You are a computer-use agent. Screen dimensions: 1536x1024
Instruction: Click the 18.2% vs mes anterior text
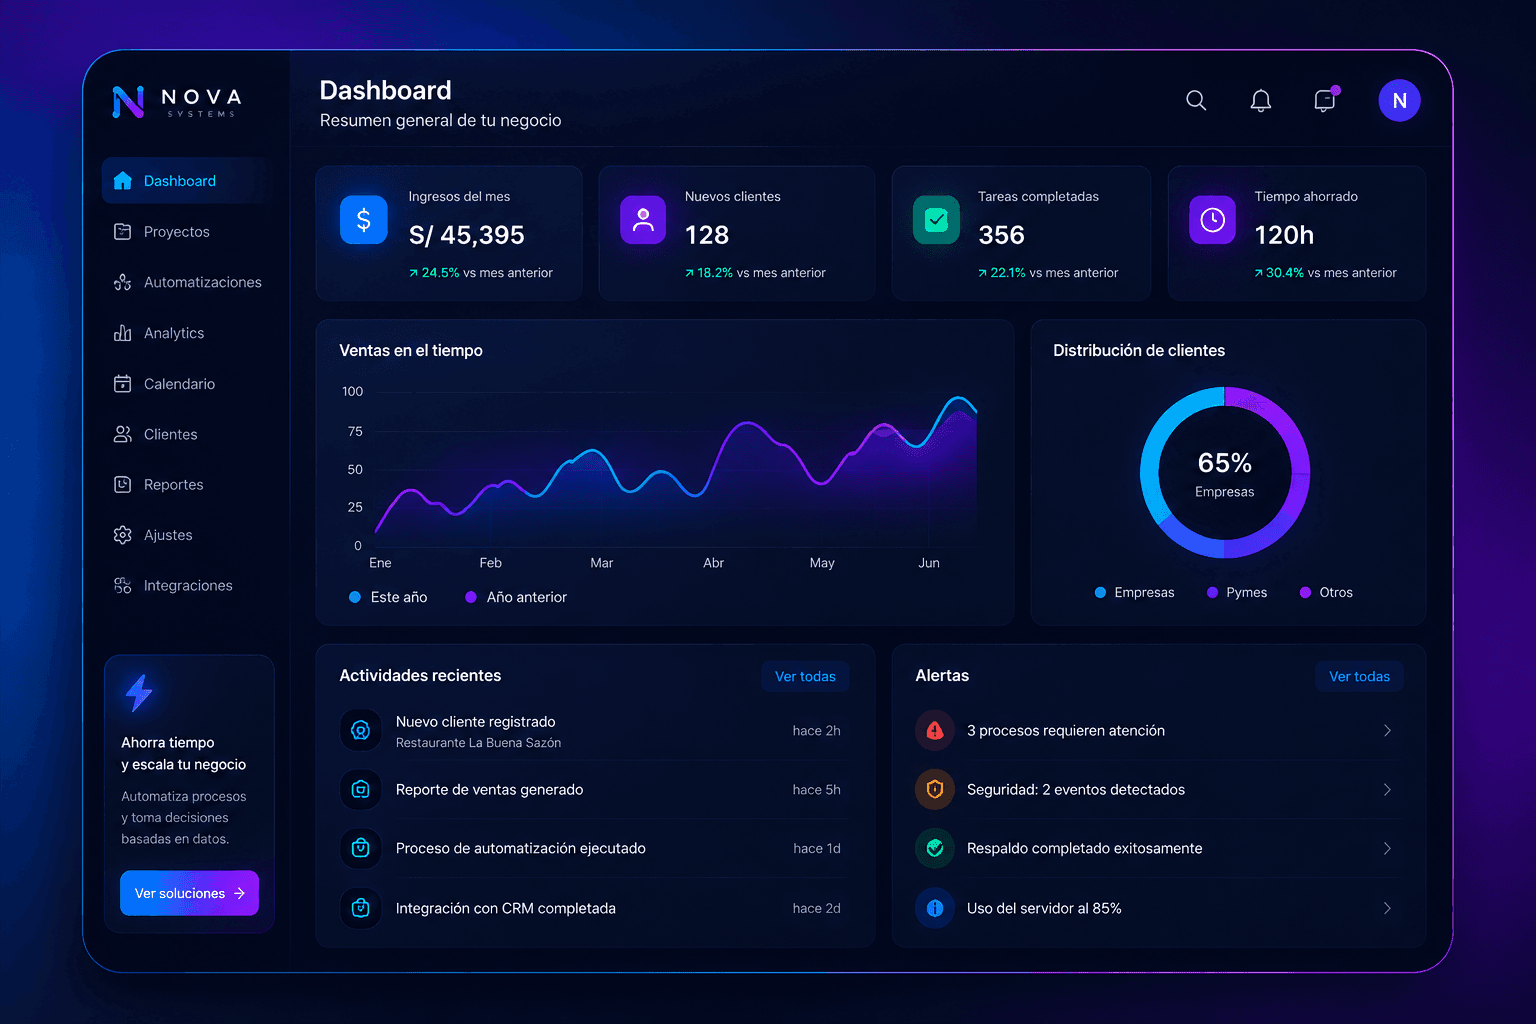tap(755, 273)
